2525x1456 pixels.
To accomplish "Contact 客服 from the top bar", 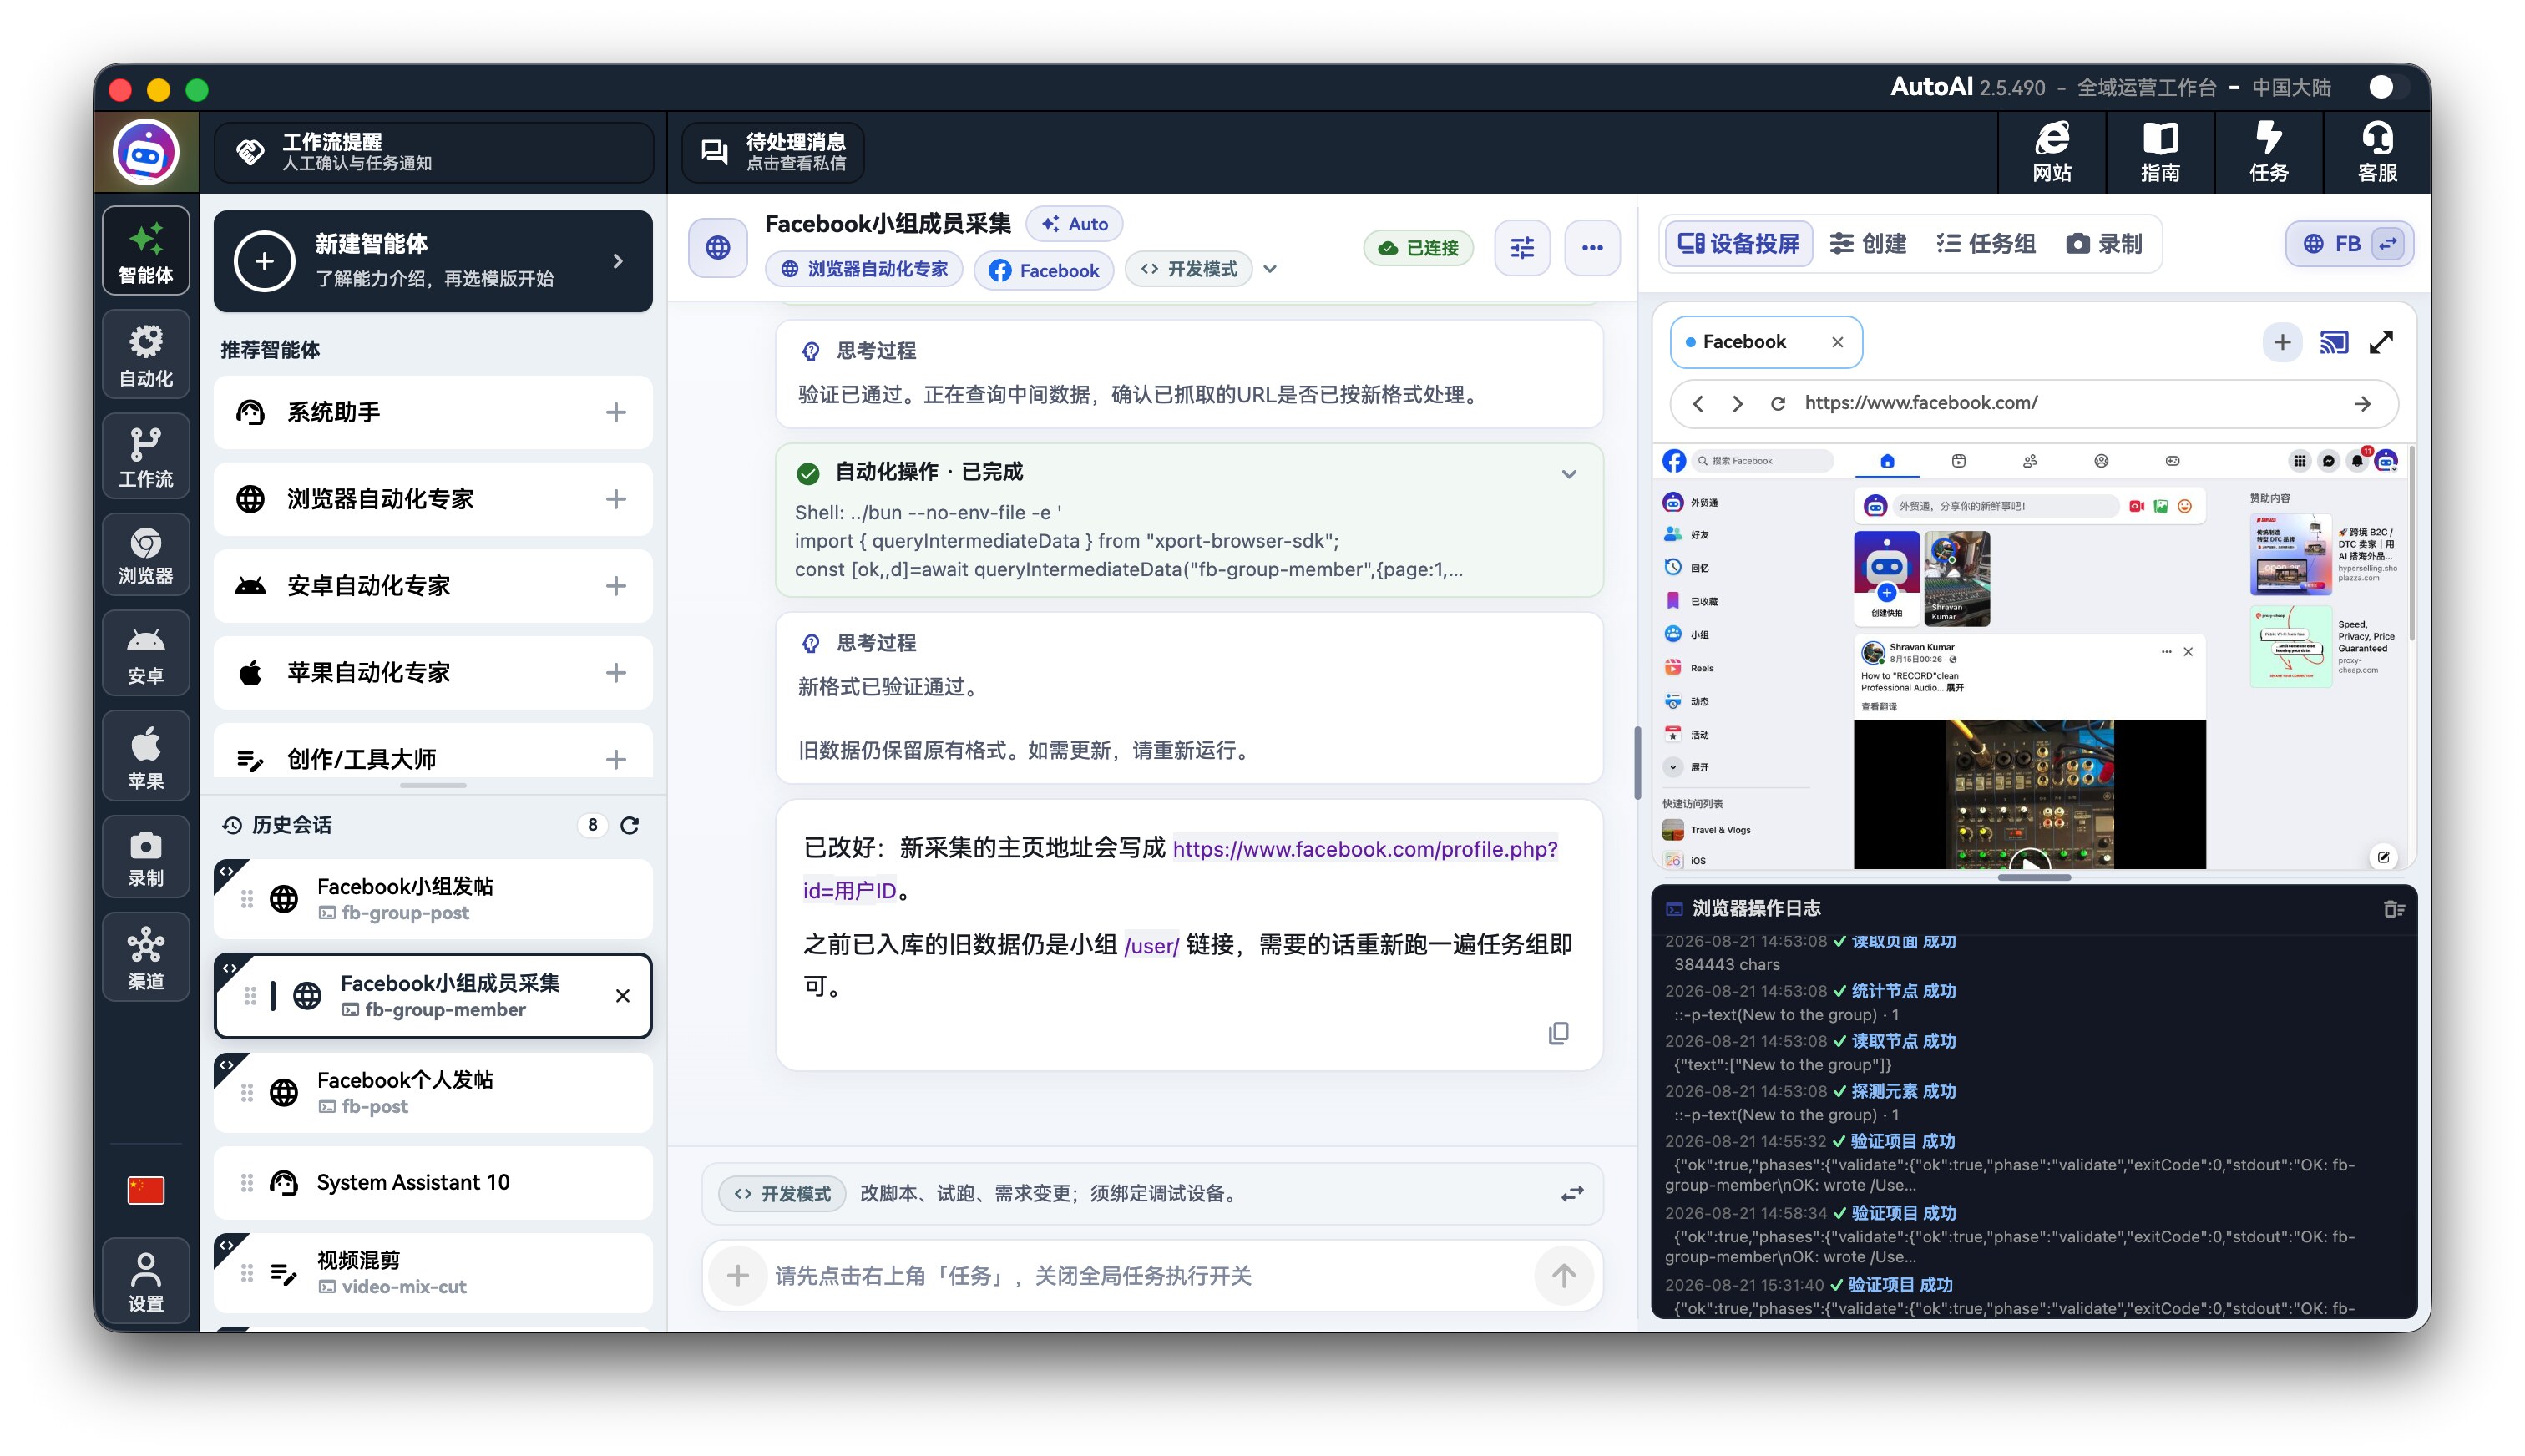I will [2377, 152].
